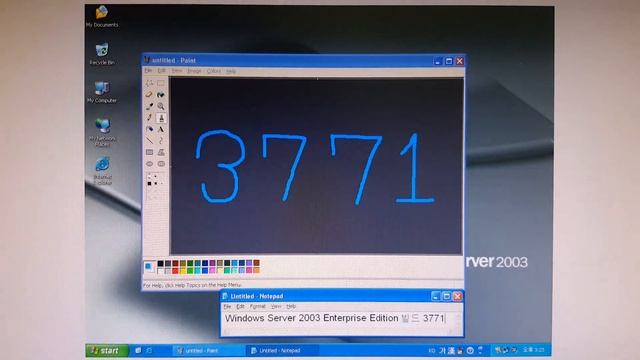Pick the Rectangle shape tool in Paint
The width and height of the screenshot is (640, 360).
(149, 152)
